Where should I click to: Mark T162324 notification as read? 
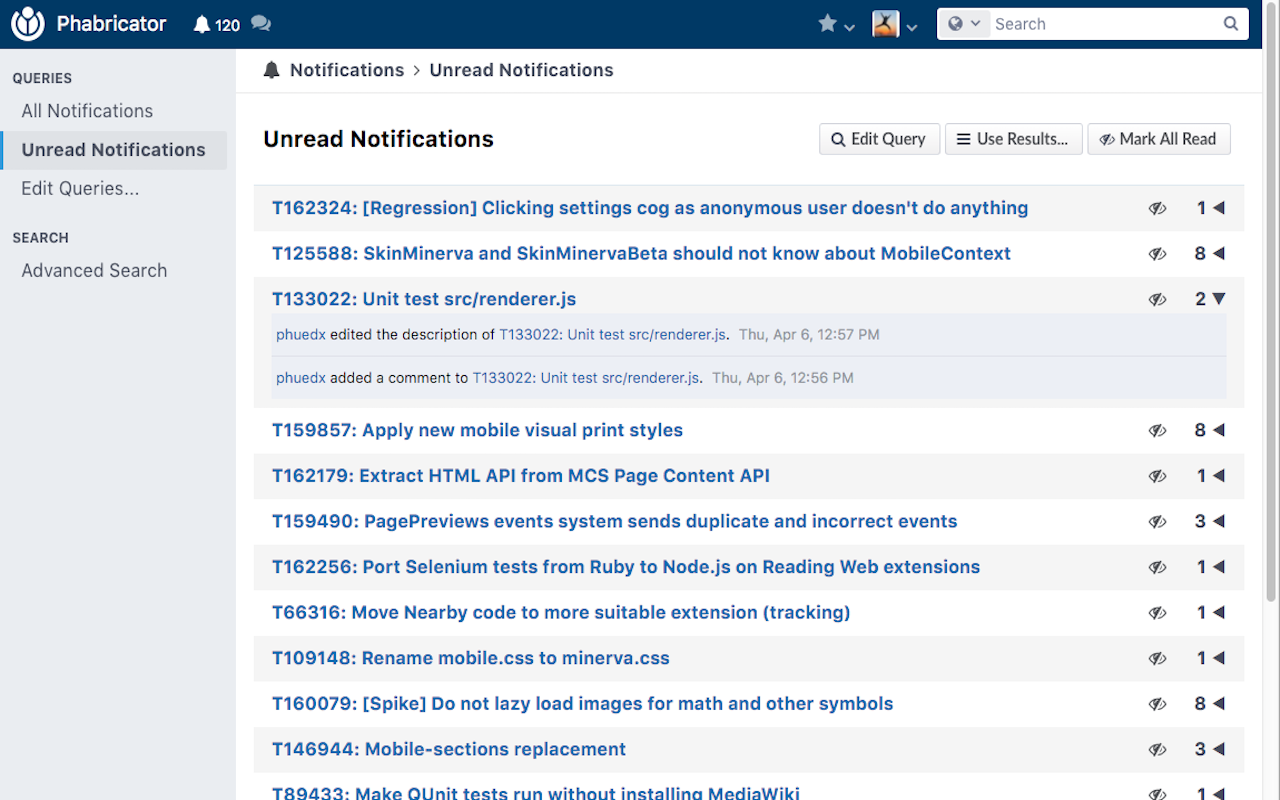click(x=1157, y=208)
